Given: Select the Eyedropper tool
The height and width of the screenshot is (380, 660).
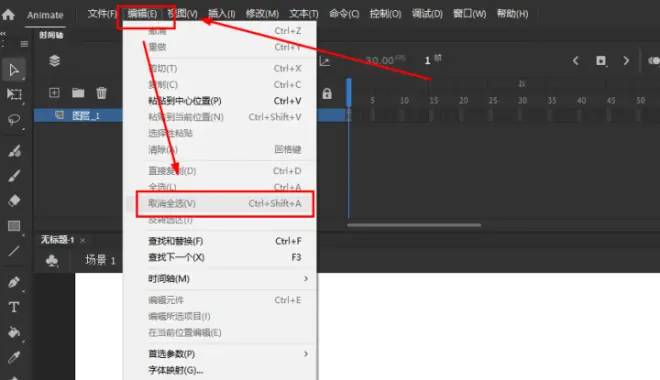Looking at the screenshot, I should point(14,357).
